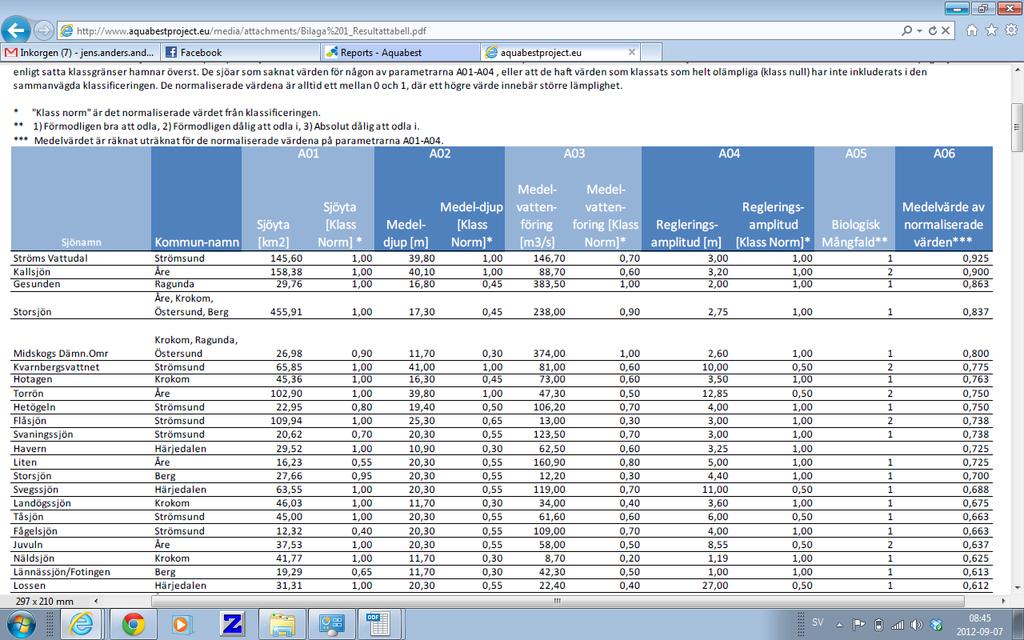Click the Kommun-namn column header
This screenshot has height=640, width=1024.
coord(197,242)
